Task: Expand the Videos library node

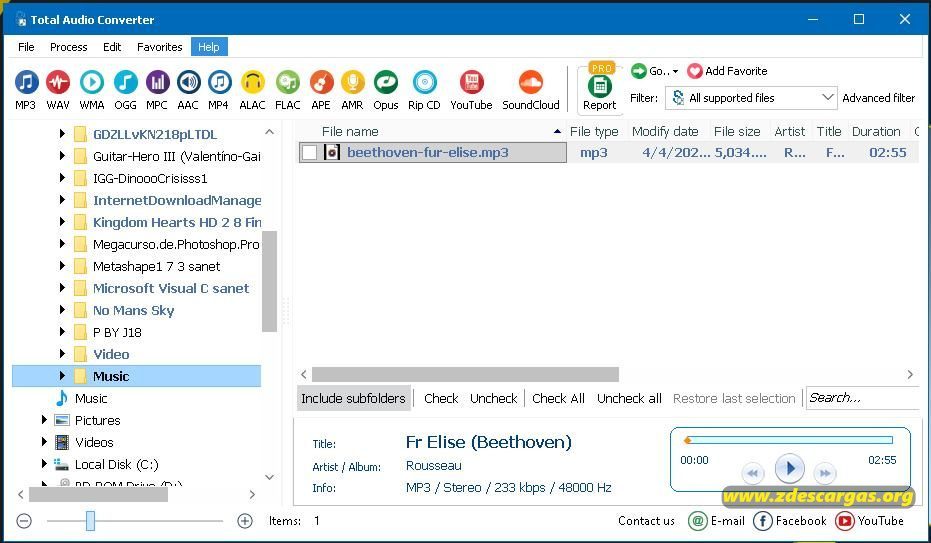Action: [44, 442]
